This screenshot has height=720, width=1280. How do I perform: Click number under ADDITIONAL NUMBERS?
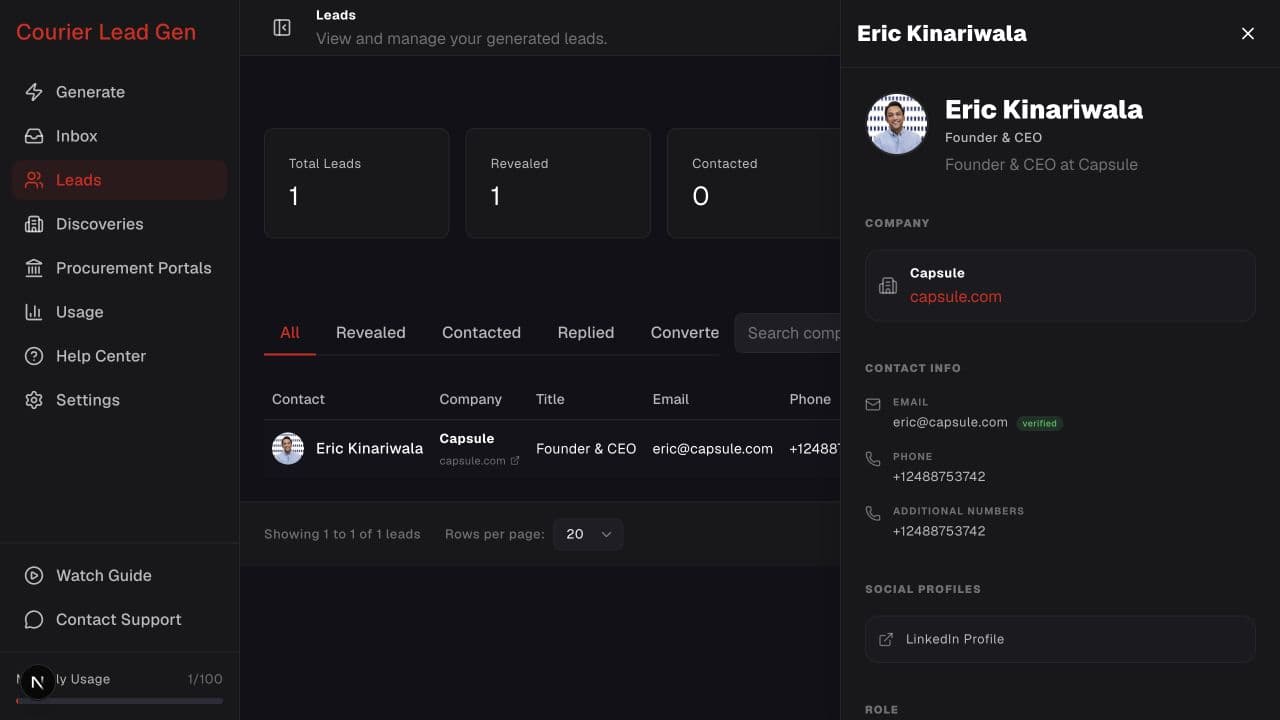pos(939,531)
